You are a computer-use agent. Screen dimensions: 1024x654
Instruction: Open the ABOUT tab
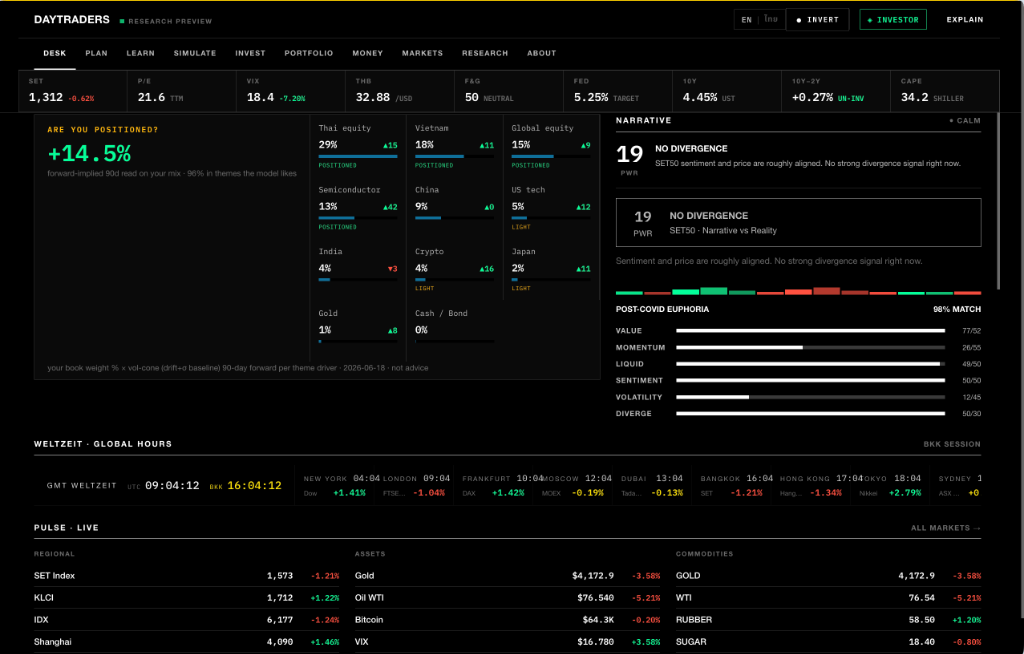point(541,53)
